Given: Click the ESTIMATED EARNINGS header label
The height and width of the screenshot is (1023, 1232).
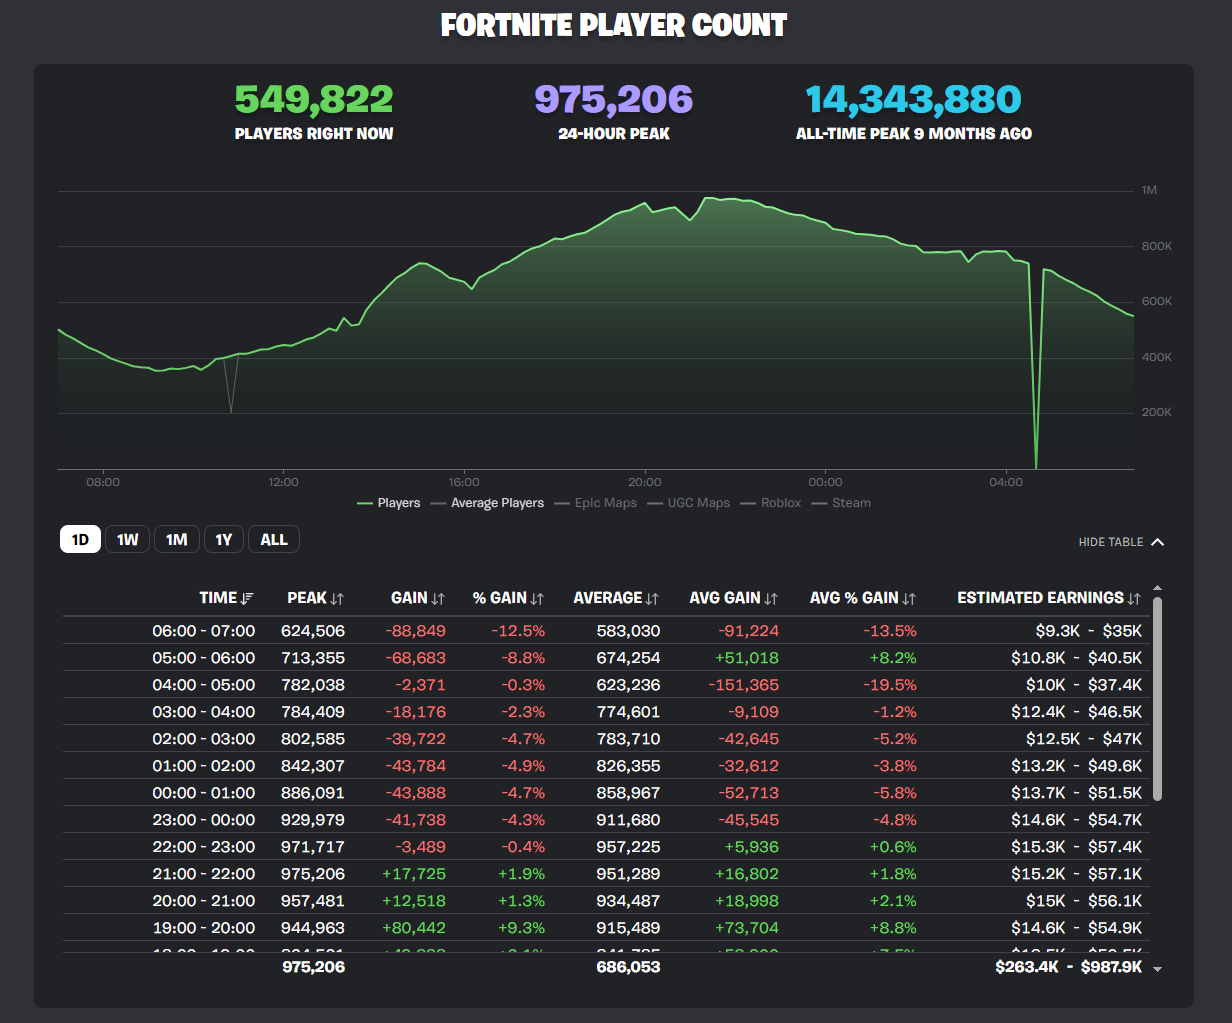Looking at the screenshot, I should [1041, 598].
